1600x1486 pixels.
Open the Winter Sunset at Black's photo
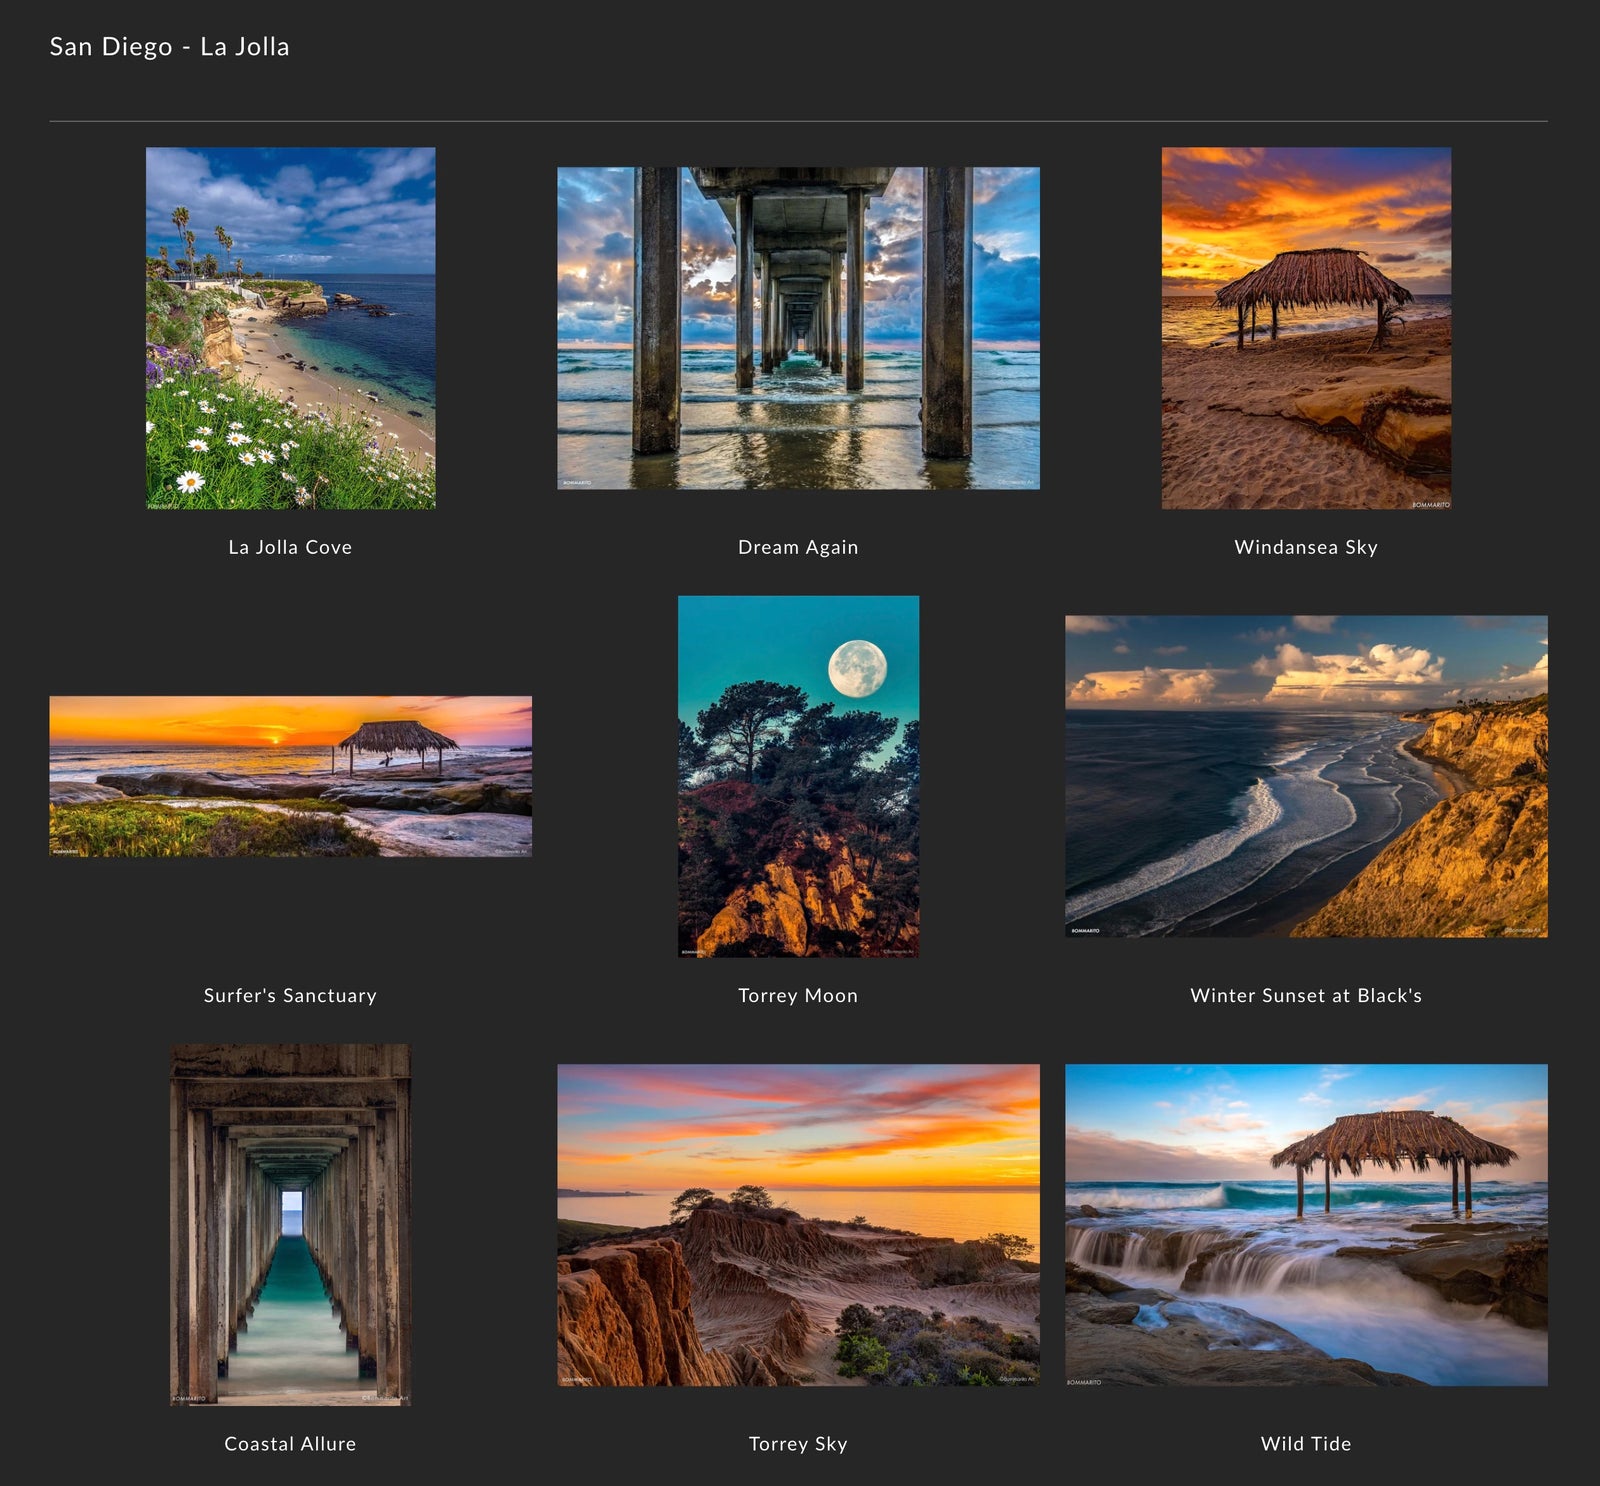pos(1306,776)
